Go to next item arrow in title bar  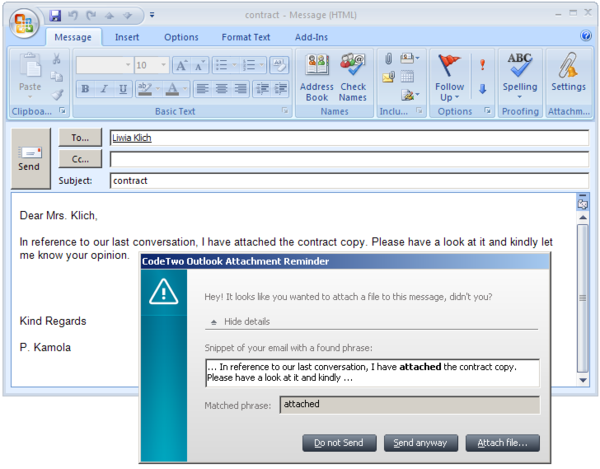click(x=127, y=16)
